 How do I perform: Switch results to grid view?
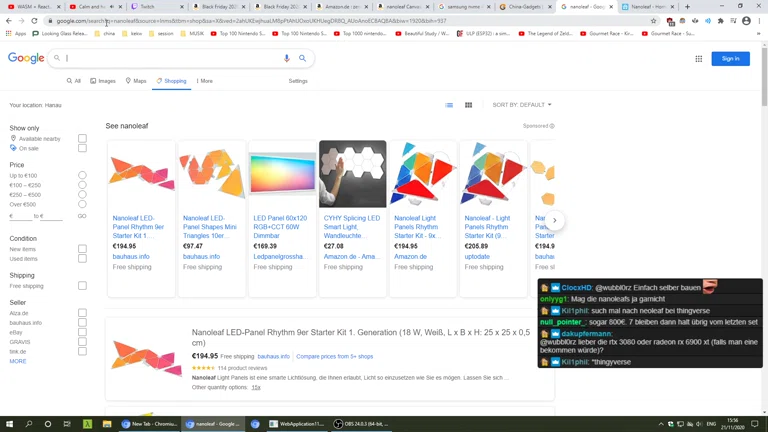point(468,105)
